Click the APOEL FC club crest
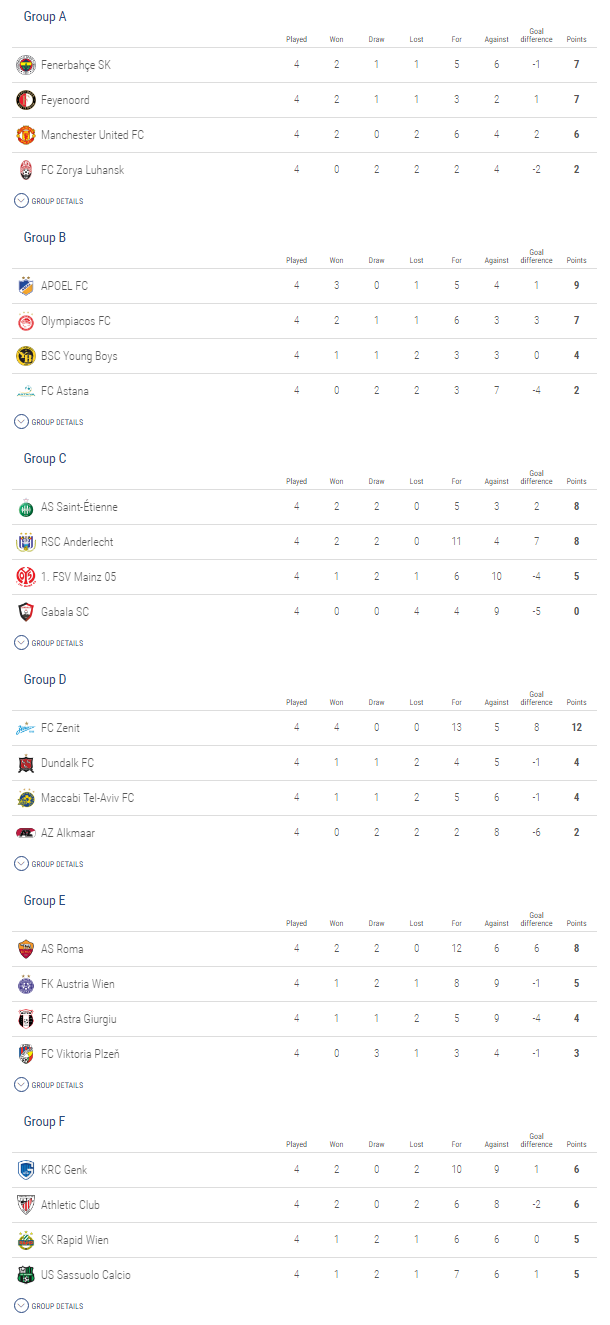 pyautogui.click(x=26, y=286)
